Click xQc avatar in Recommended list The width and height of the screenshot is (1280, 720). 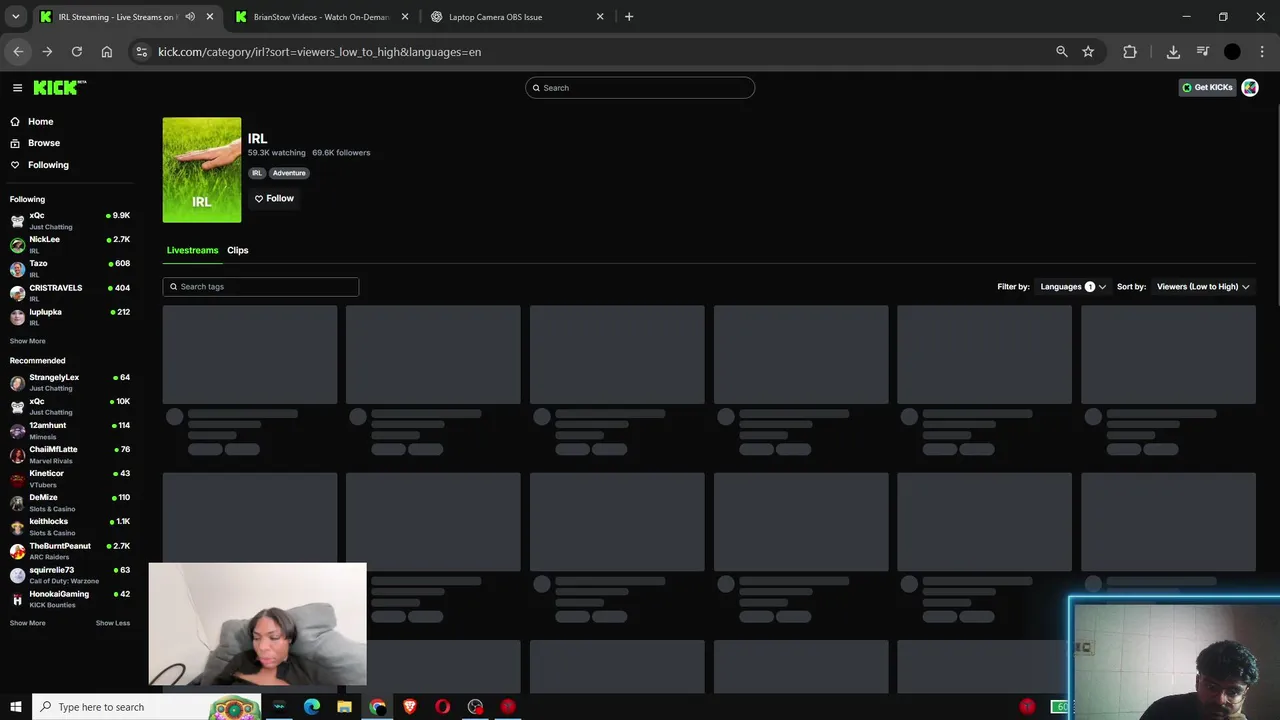[x=17, y=407]
